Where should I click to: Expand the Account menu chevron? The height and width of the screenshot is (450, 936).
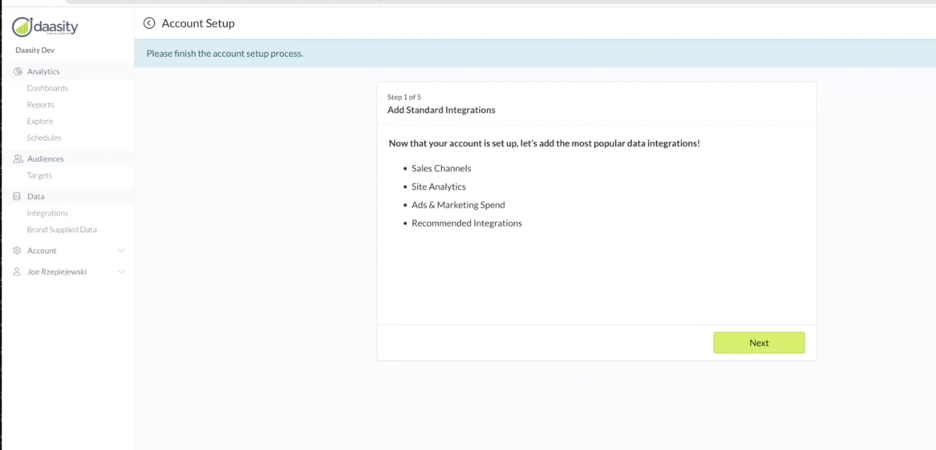coord(121,251)
